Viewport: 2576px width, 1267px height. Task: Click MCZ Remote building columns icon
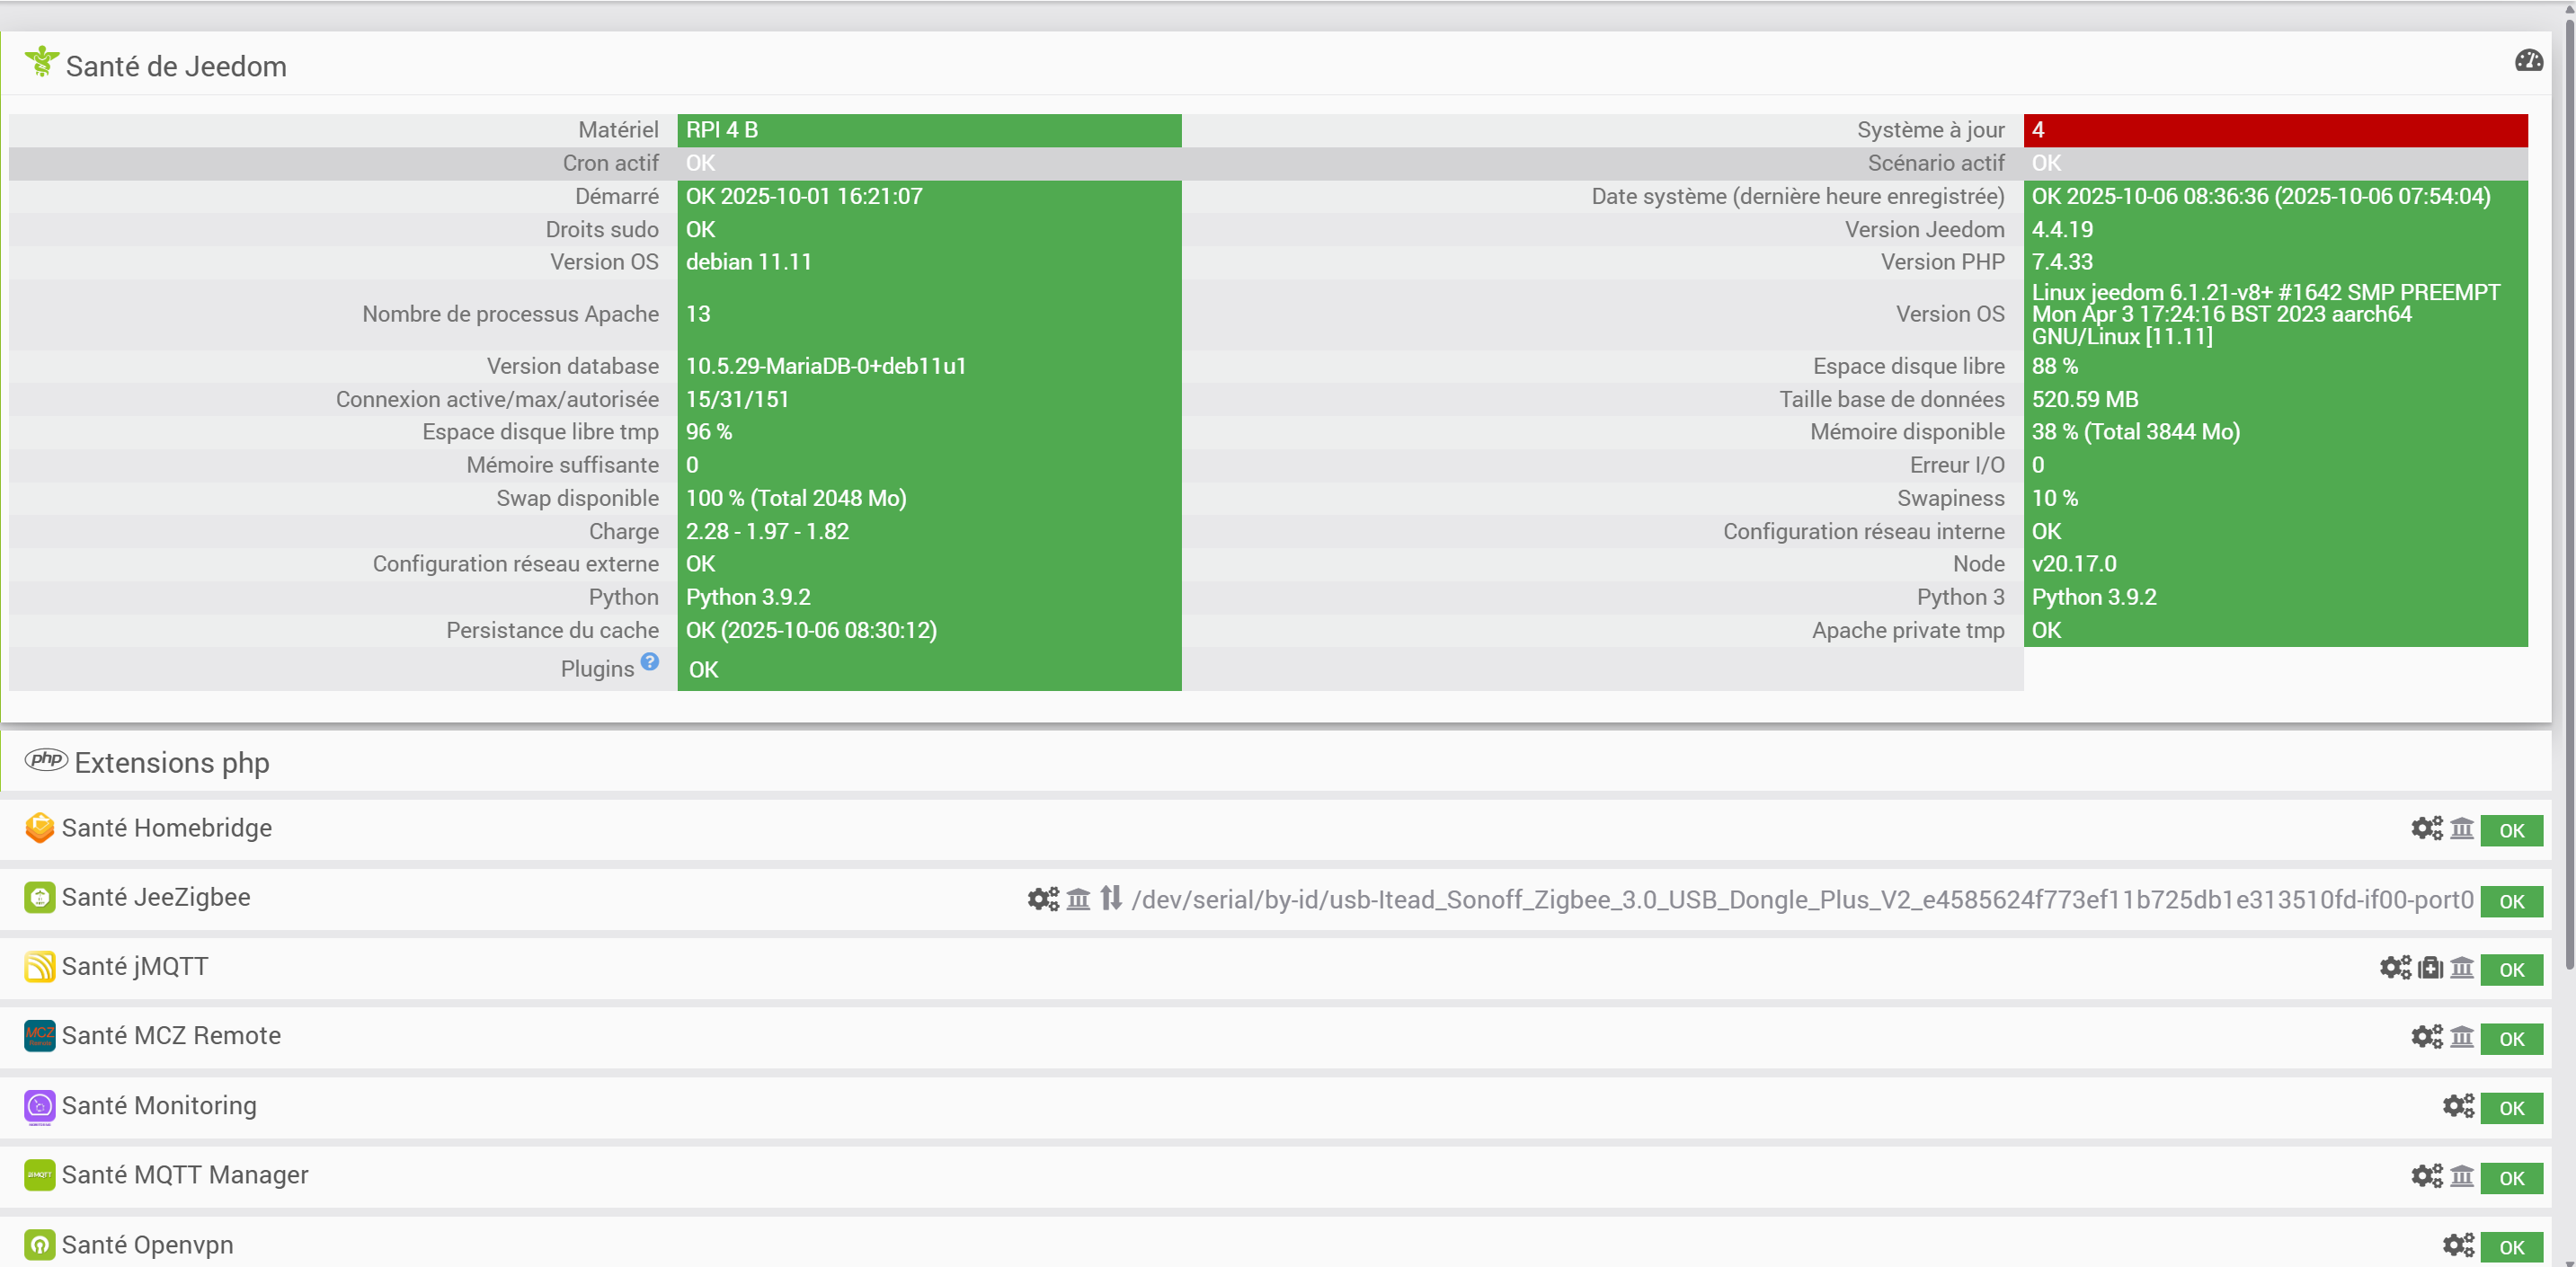[2462, 1037]
